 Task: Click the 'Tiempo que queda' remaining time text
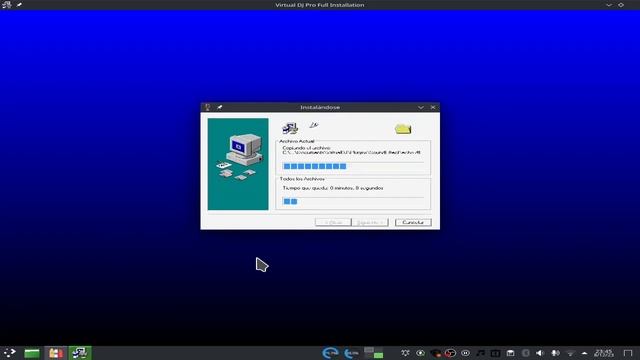pyautogui.click(x=333, y=188)
